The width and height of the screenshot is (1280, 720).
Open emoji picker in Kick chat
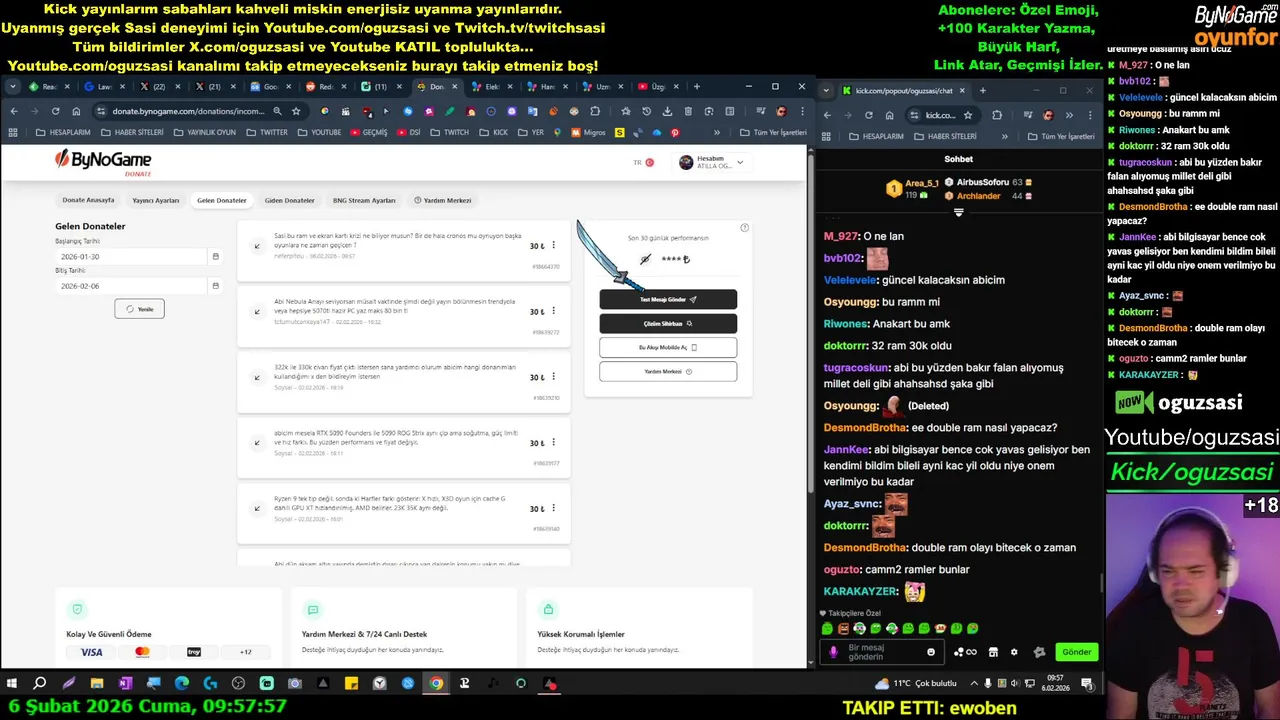click(x=931, y=652)
